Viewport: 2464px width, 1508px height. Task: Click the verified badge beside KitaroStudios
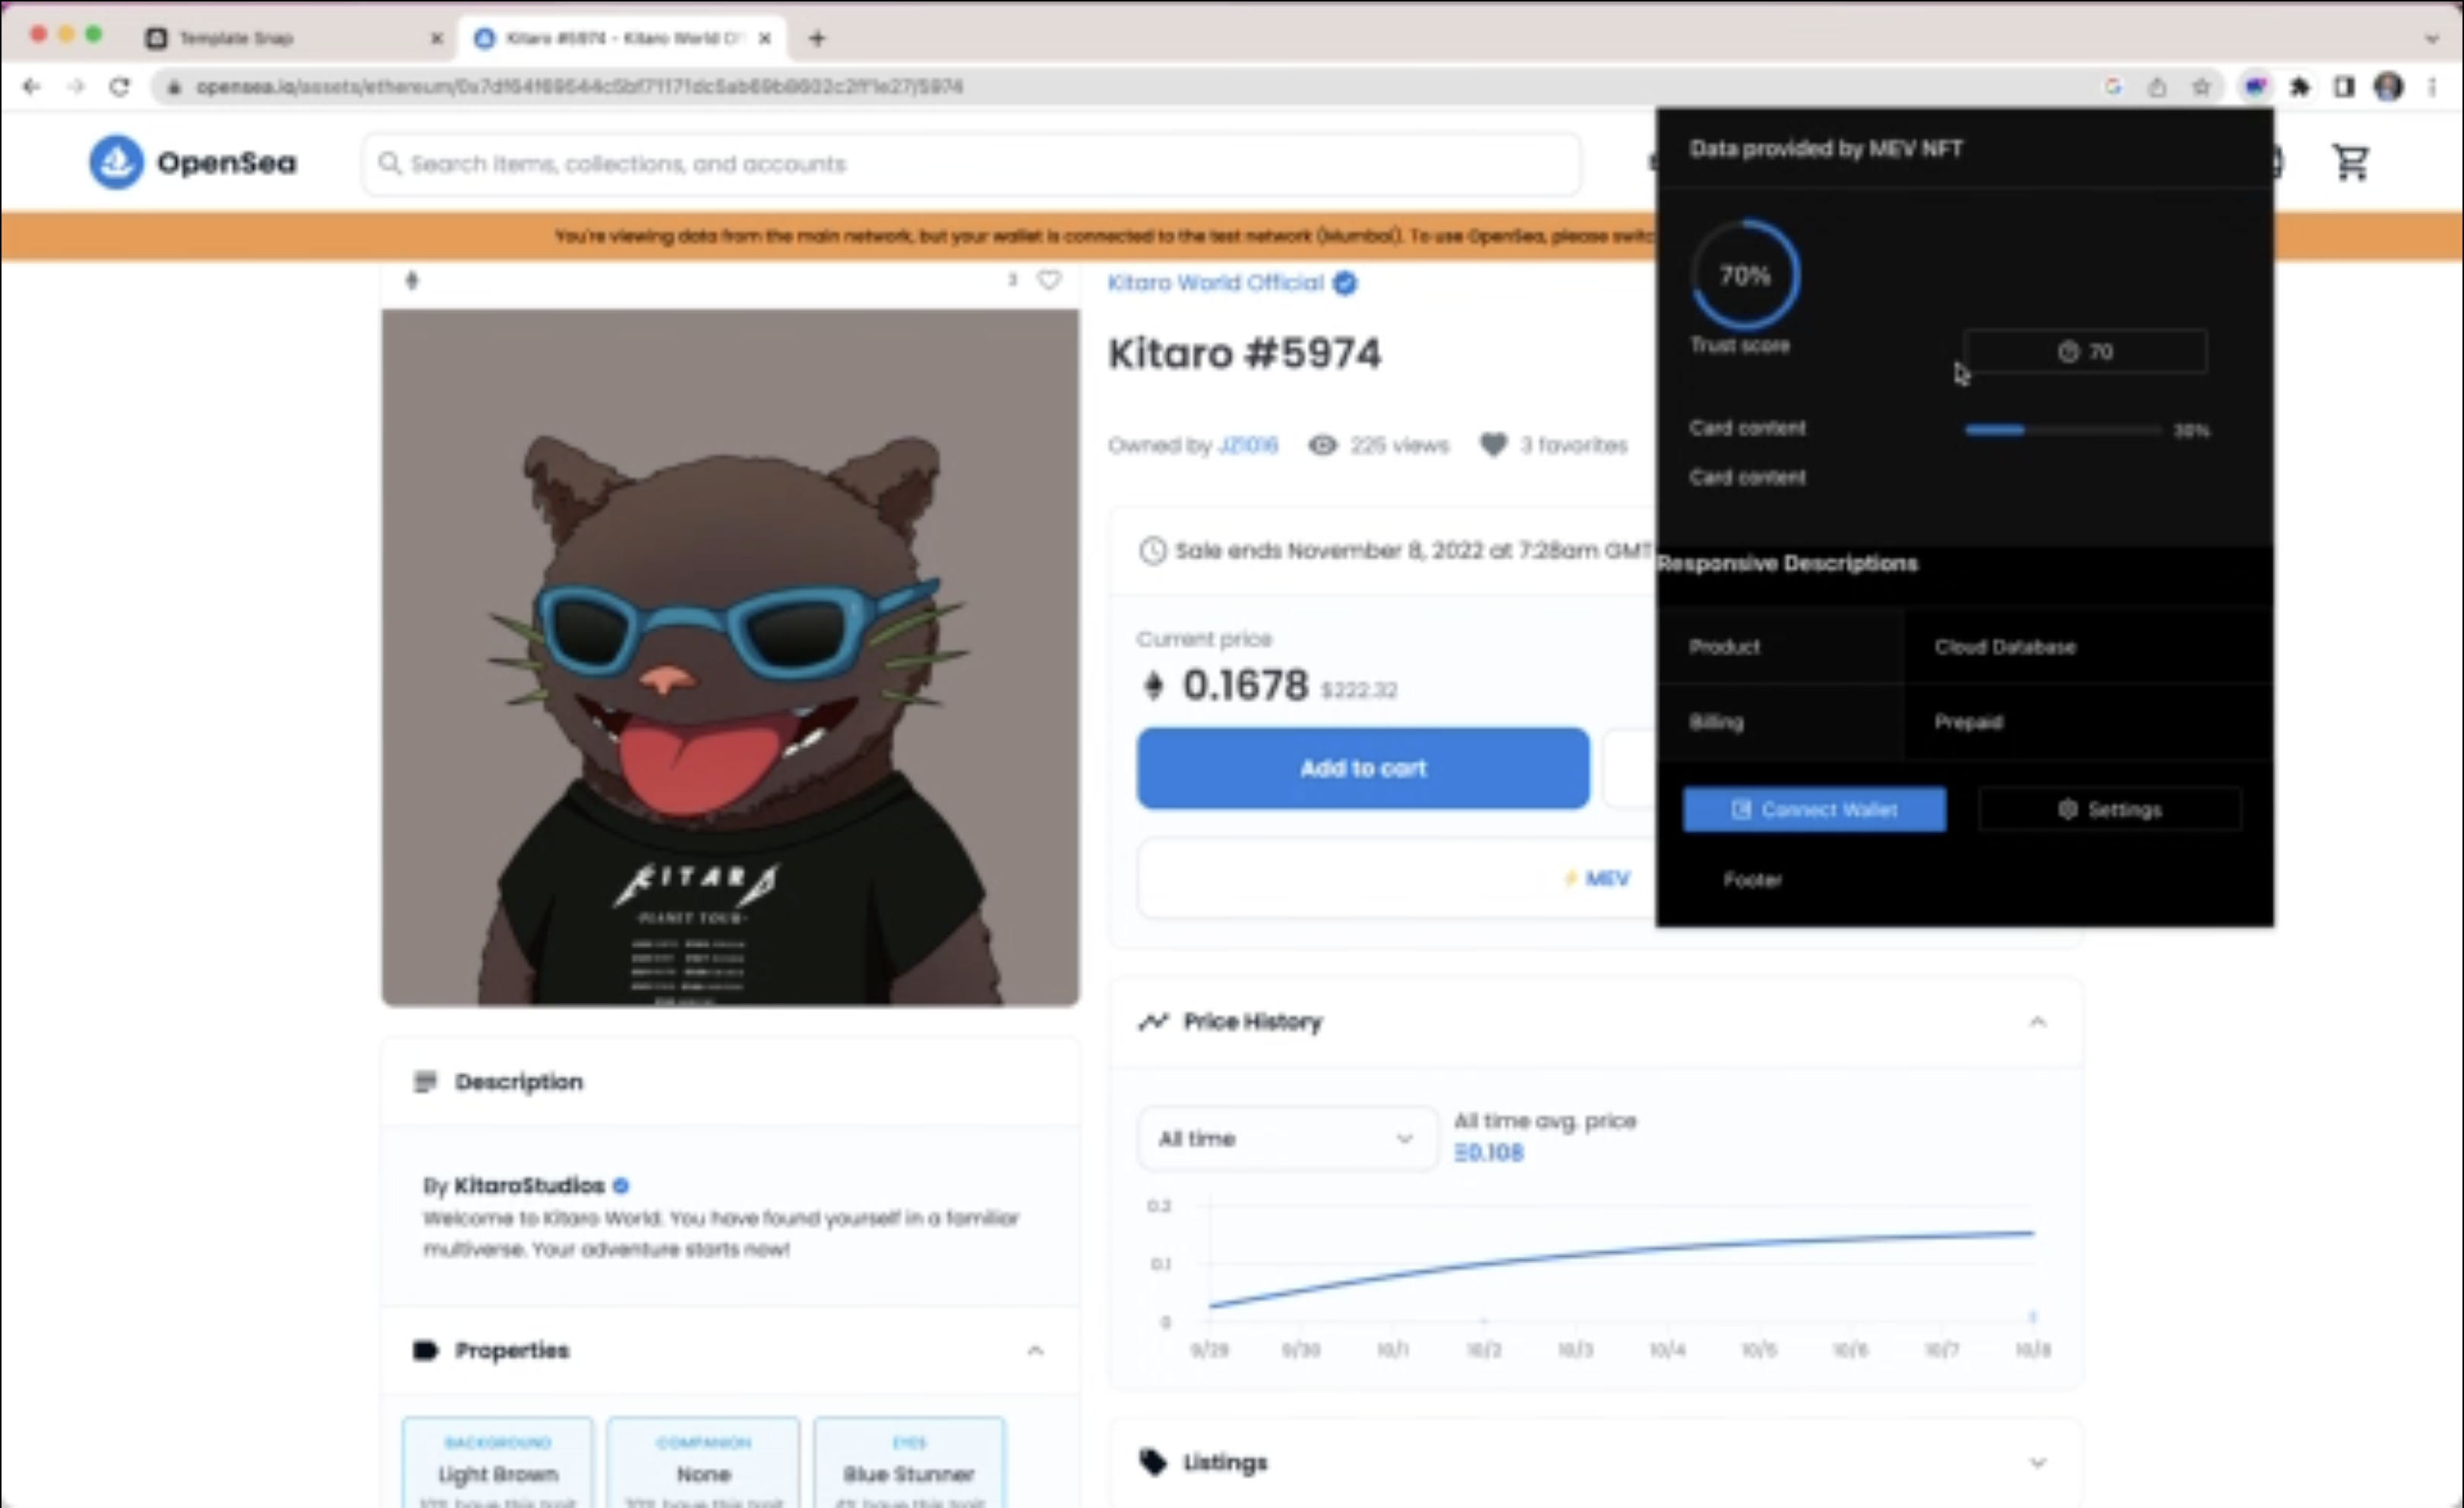pyautogui.click(x=621, y=1185)
